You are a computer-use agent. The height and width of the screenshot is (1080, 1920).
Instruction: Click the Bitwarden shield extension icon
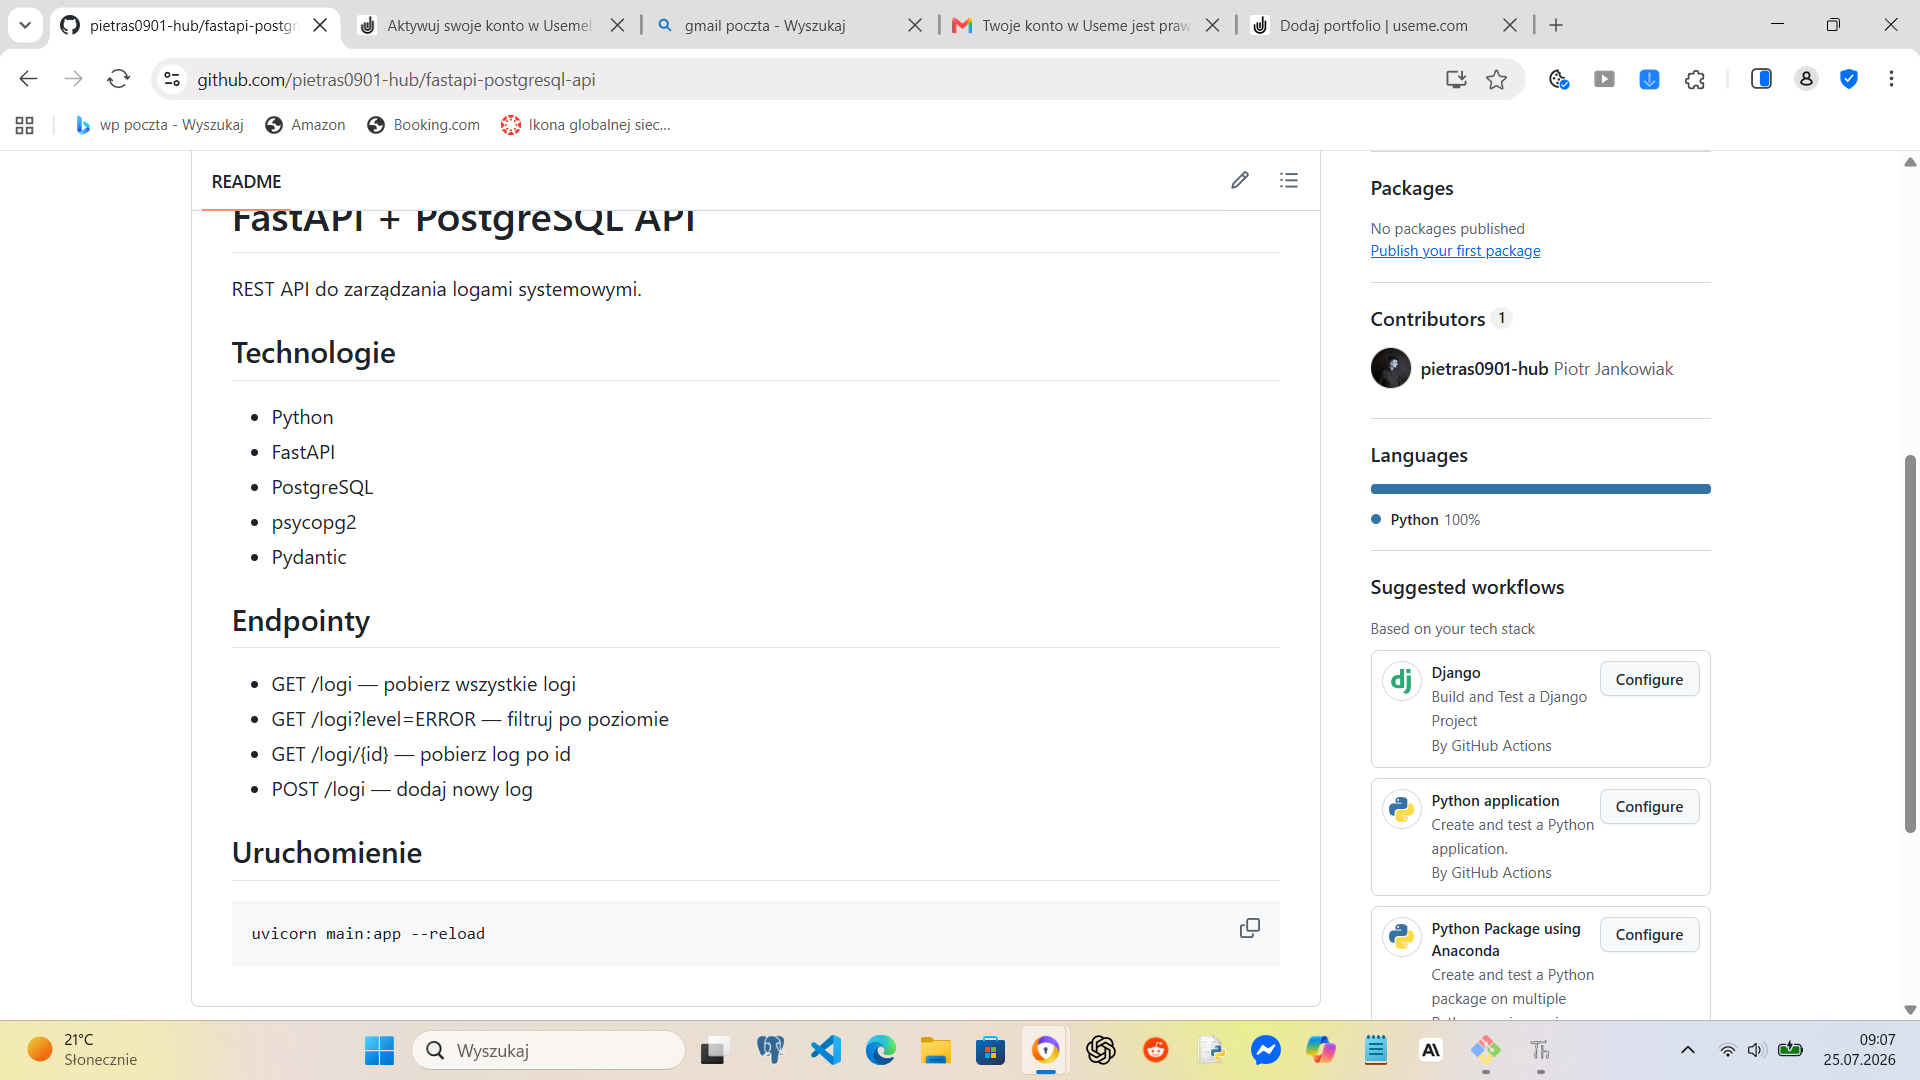point(1849,79)
